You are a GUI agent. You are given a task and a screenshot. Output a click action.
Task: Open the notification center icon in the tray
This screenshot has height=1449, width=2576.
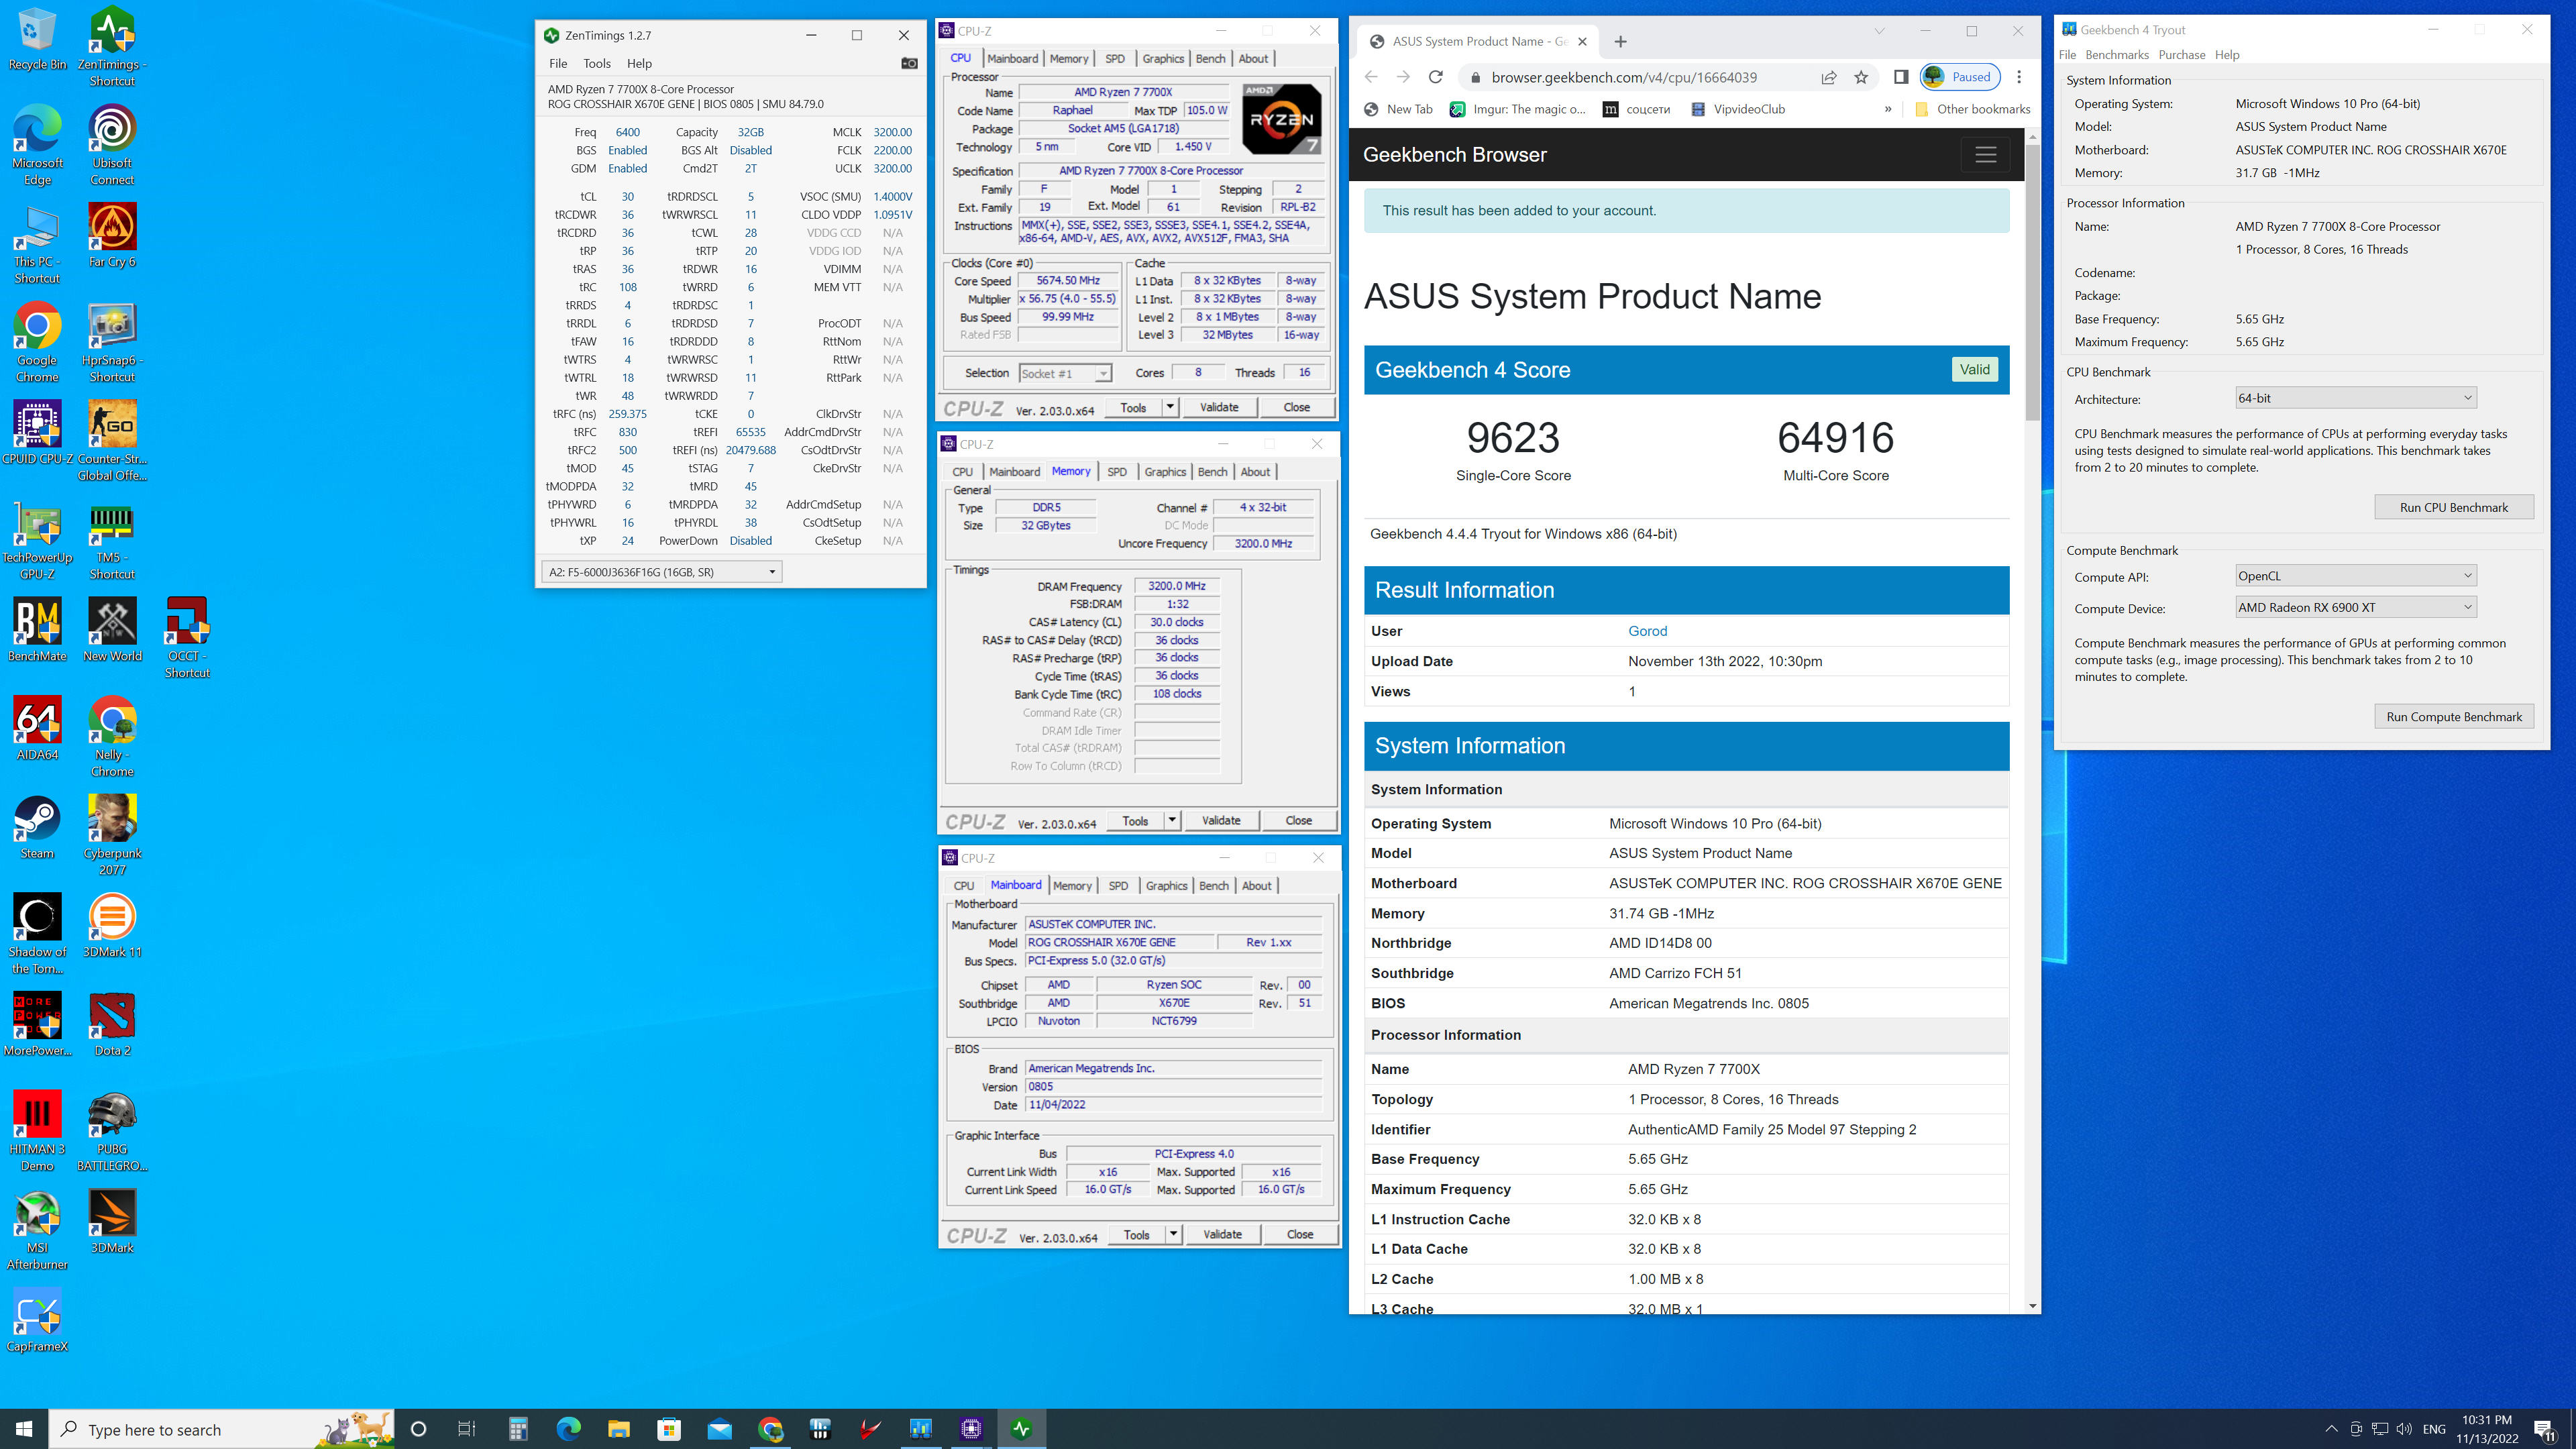2544,1429
